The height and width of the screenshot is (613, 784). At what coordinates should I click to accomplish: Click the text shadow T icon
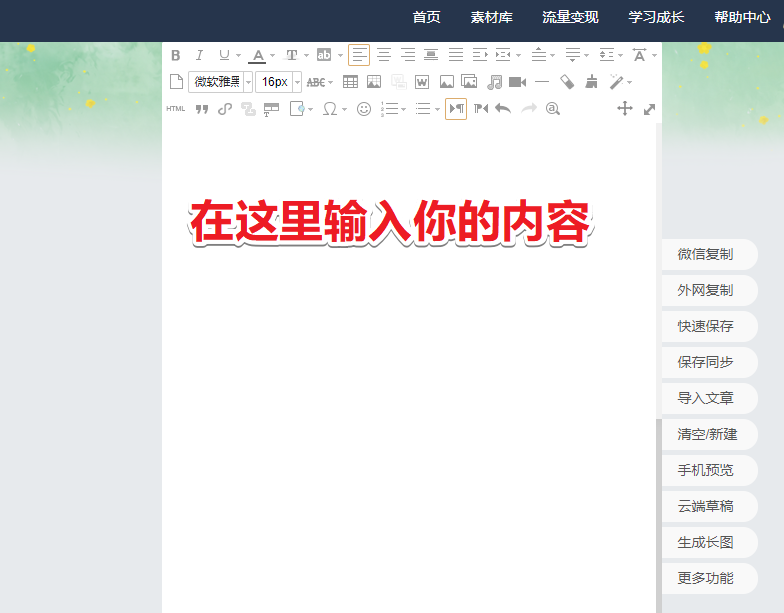[x=292, y=55]
